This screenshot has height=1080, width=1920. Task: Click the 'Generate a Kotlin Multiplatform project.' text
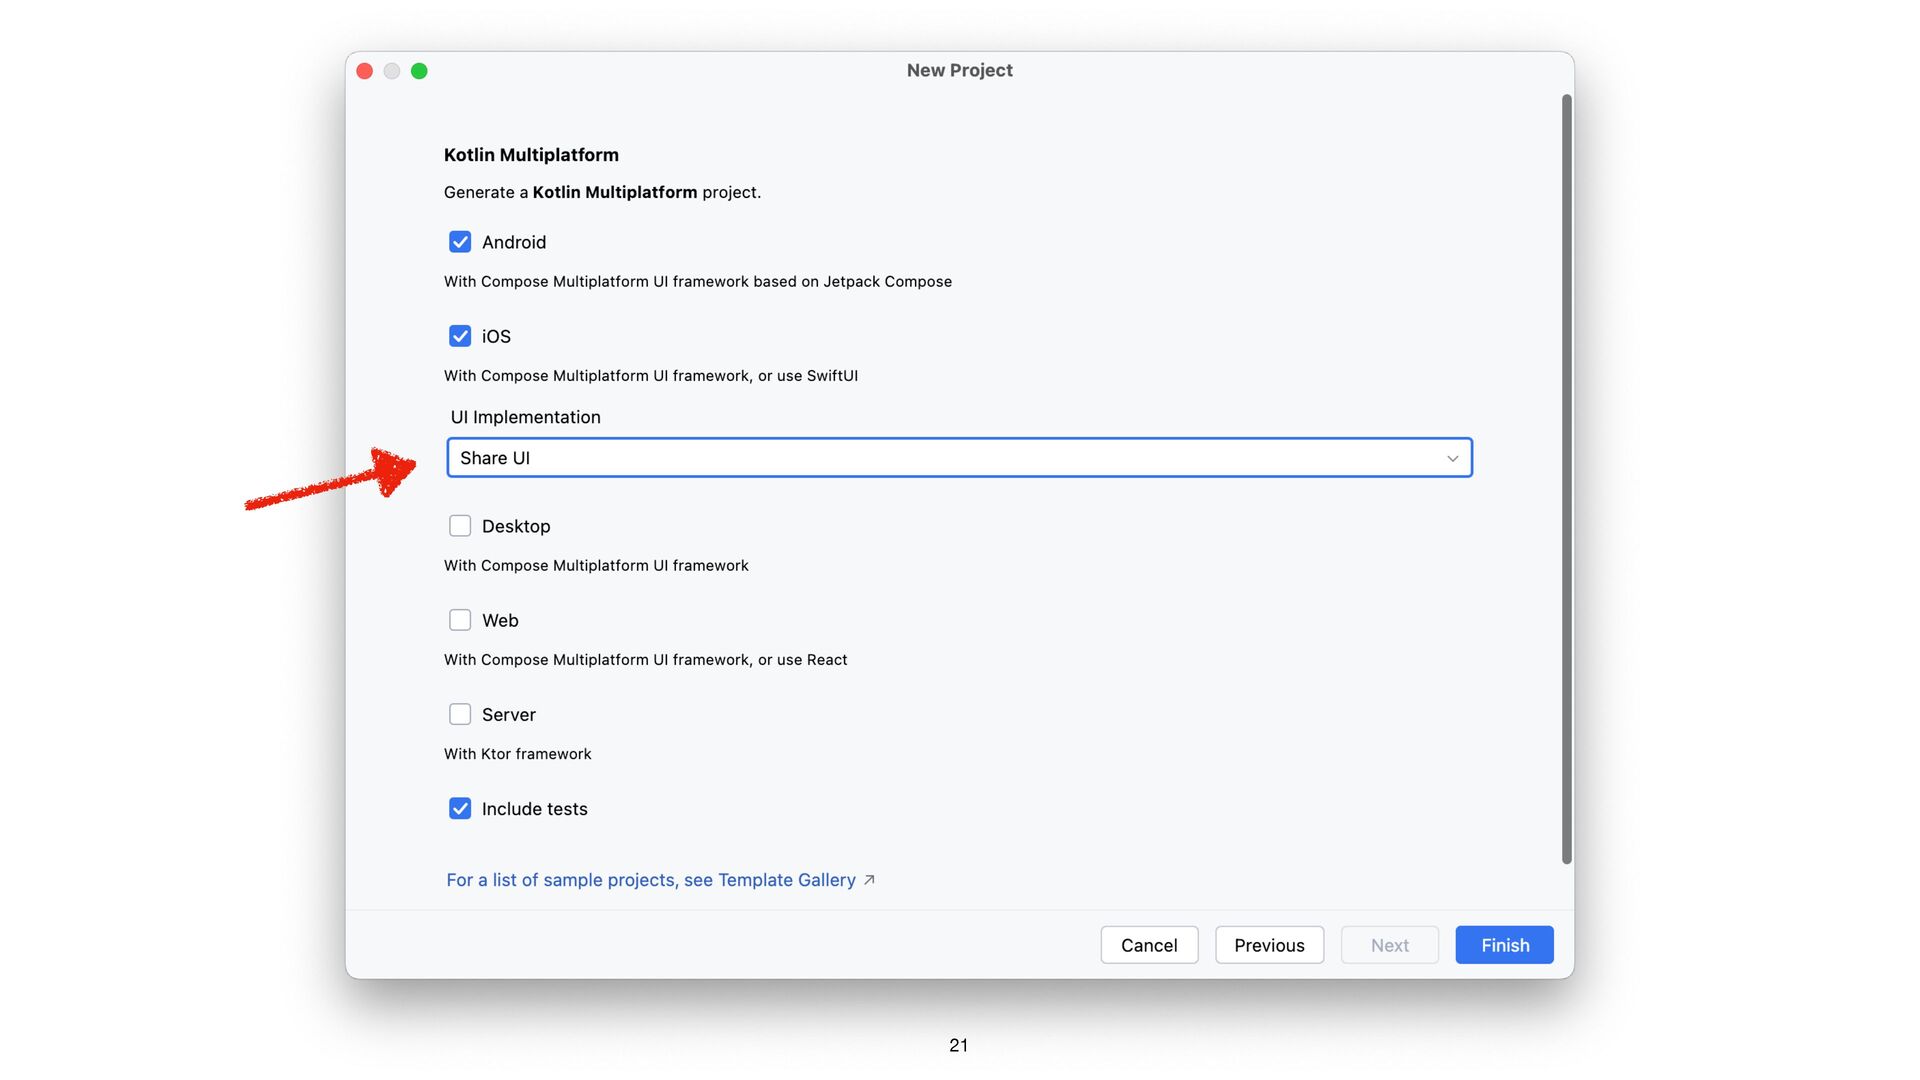point(602,192)
